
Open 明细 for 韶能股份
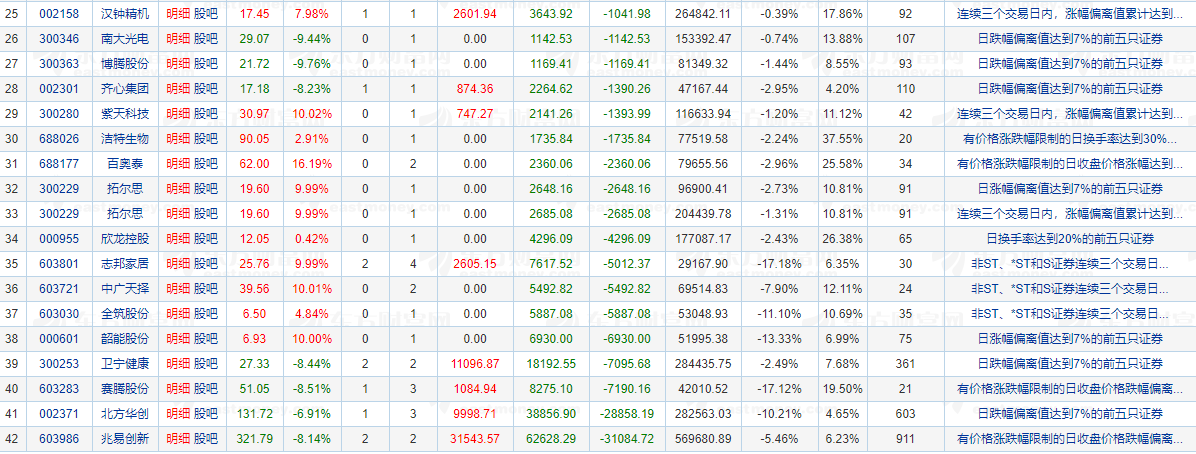pyautogui.click(x=178, y=339)
